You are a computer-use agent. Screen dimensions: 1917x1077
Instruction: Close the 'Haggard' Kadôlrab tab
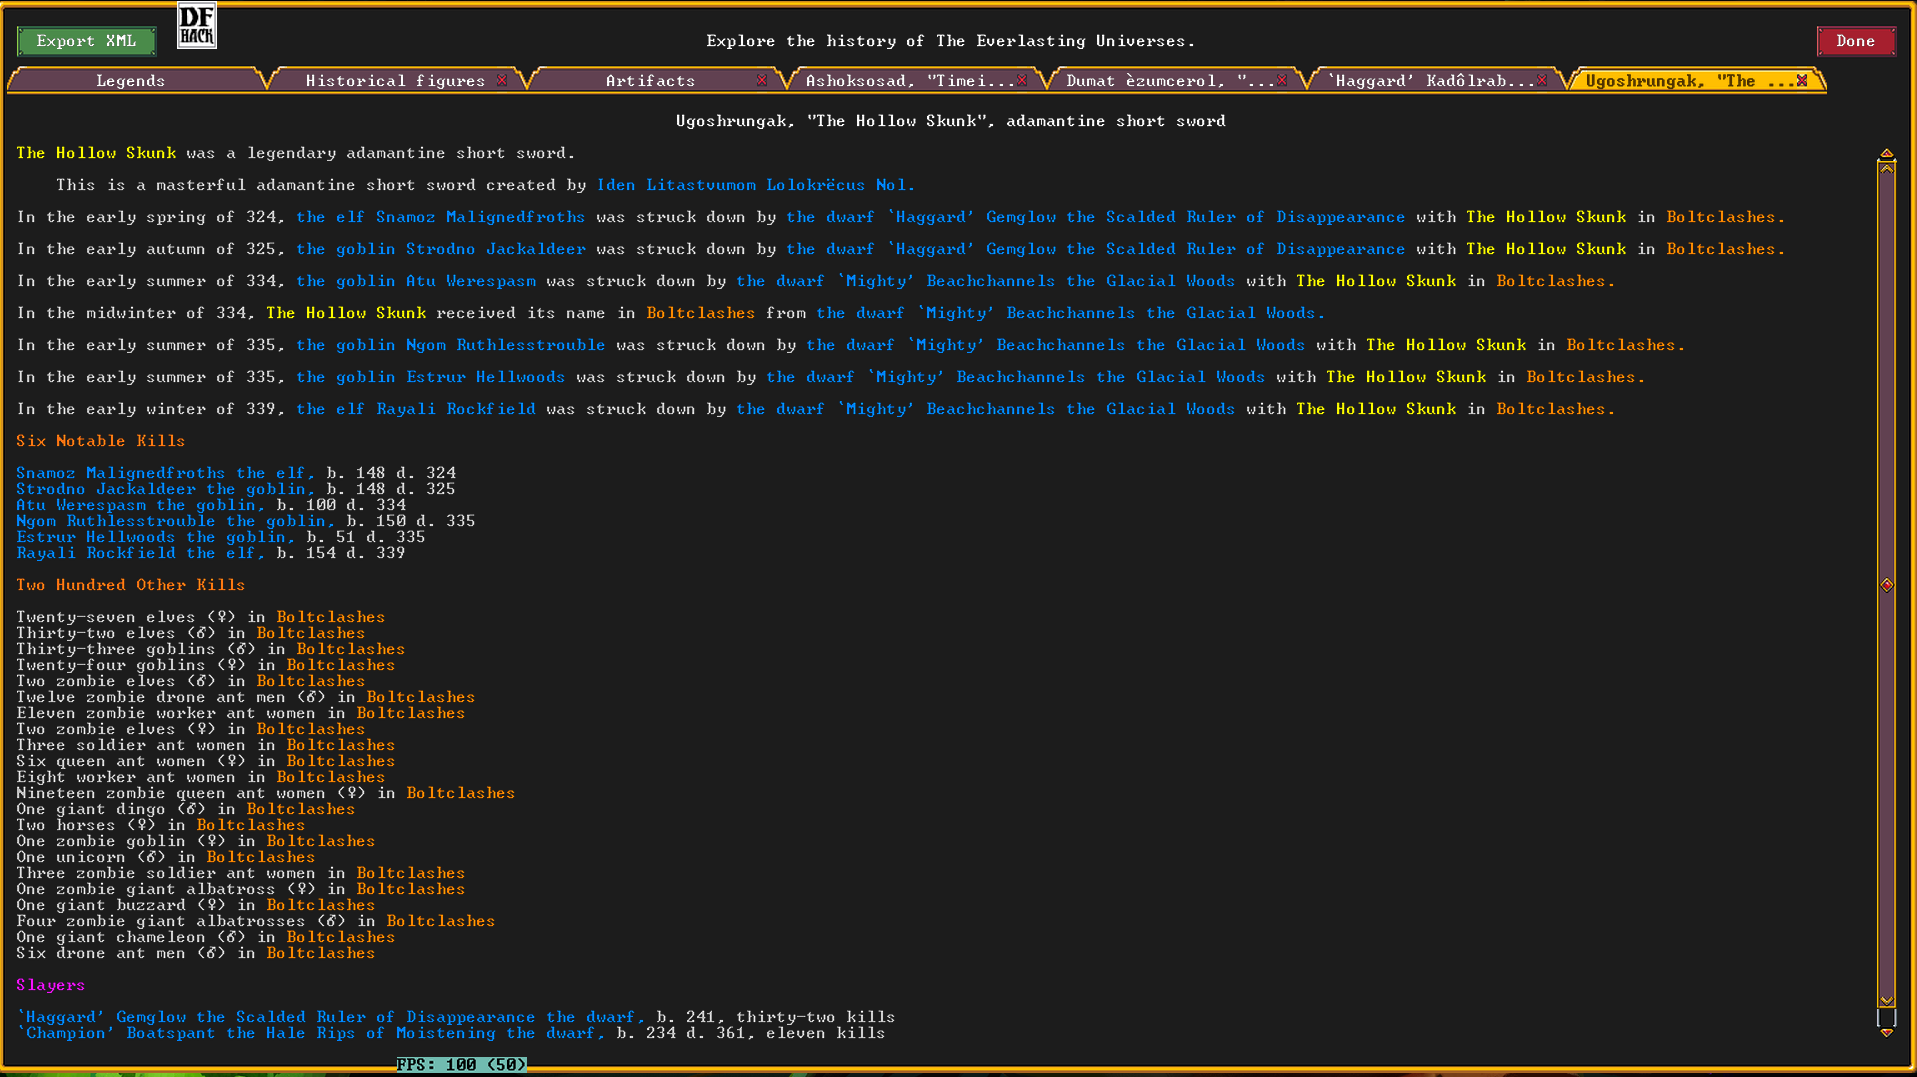tap(1542, 80)
